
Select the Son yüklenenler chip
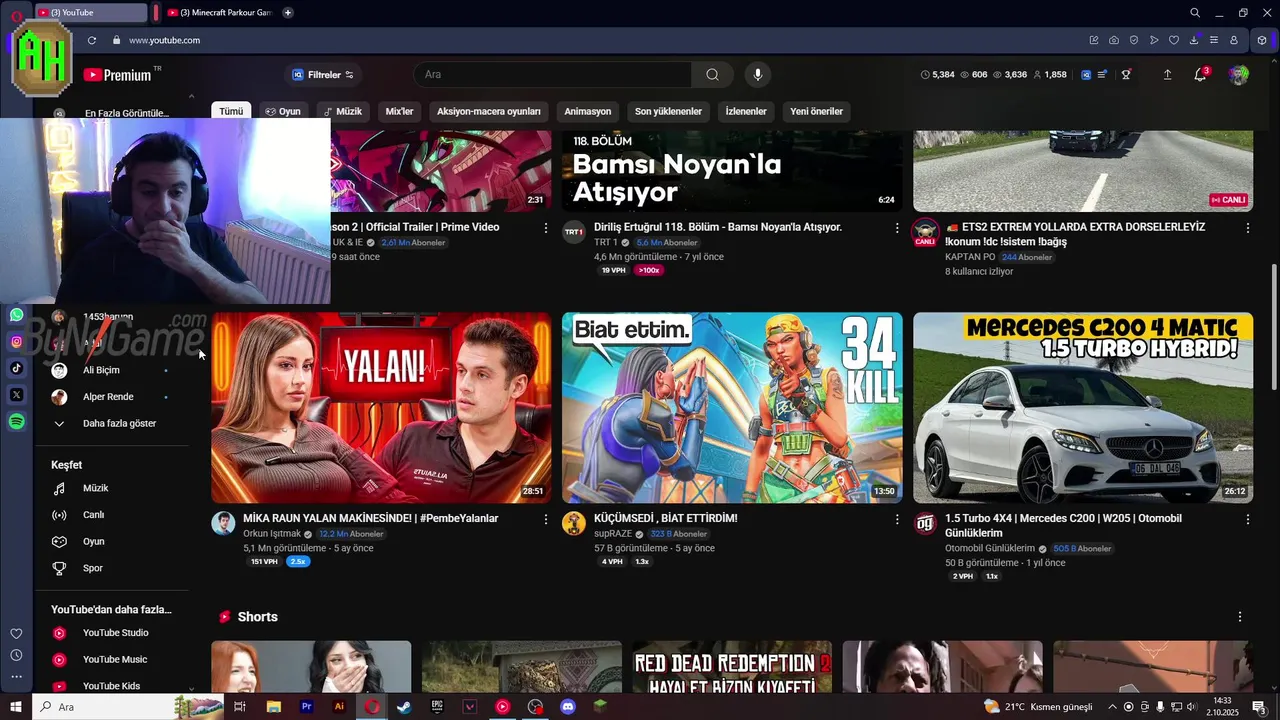(x=668, y=111)
